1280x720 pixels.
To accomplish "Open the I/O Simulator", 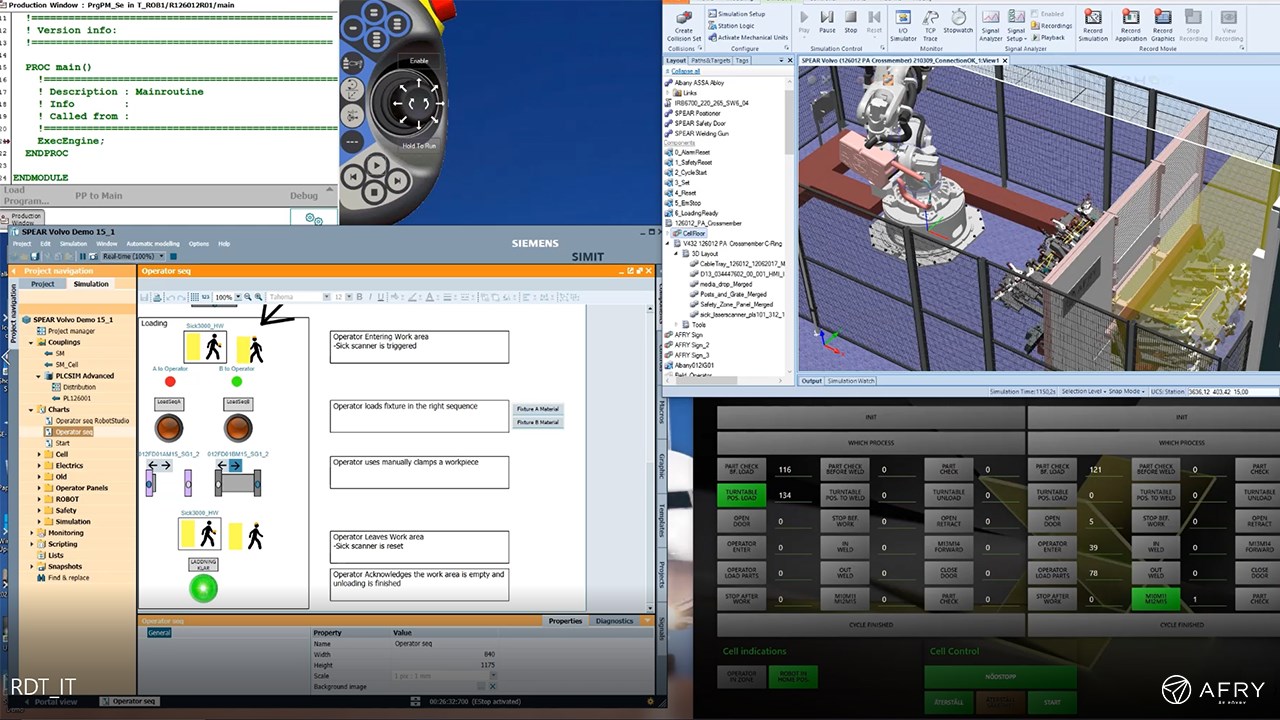I will (903, 26).
